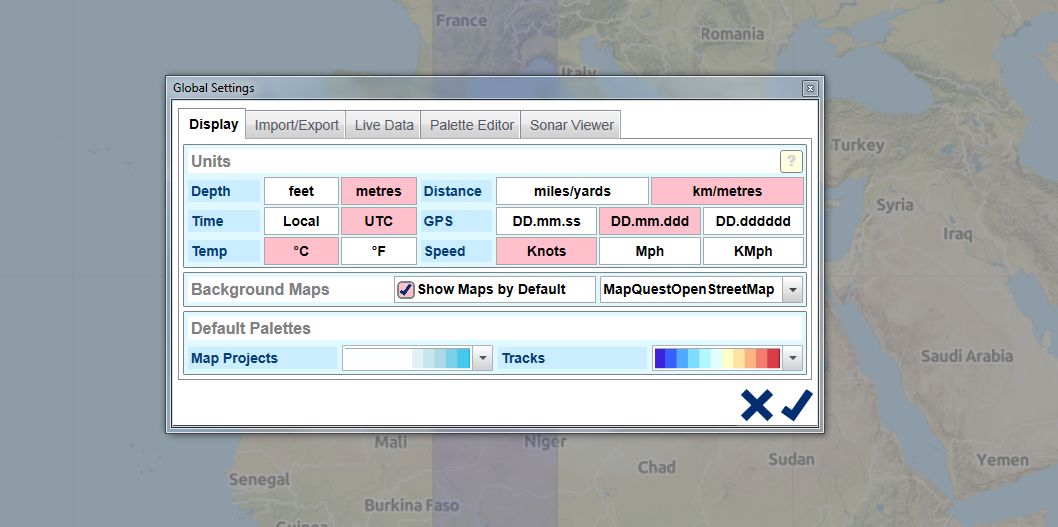Select Local time option
The width and height of the screenshot is (1058, 527).
pyautogui.click(x=301, y=221)
